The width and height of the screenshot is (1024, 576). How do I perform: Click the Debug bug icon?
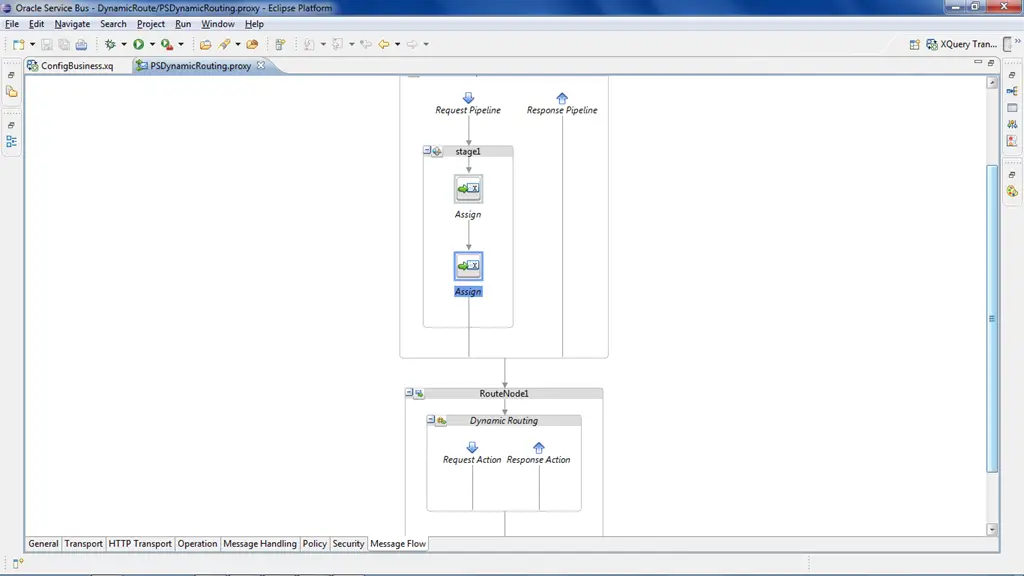point(110,44)
